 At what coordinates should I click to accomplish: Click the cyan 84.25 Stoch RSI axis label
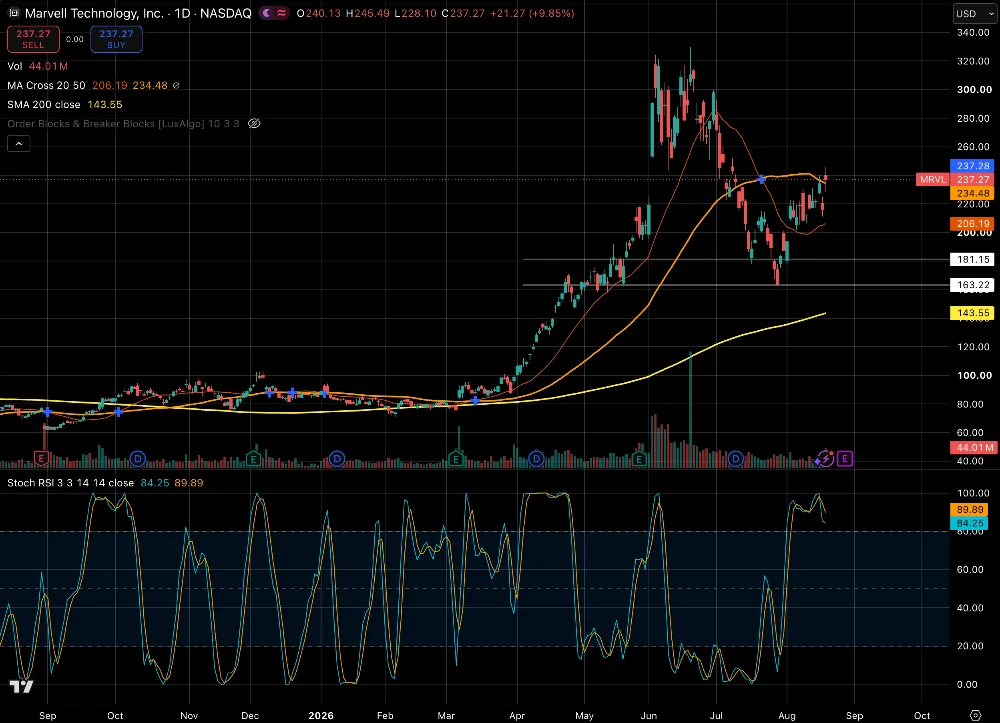coord(969,523)
